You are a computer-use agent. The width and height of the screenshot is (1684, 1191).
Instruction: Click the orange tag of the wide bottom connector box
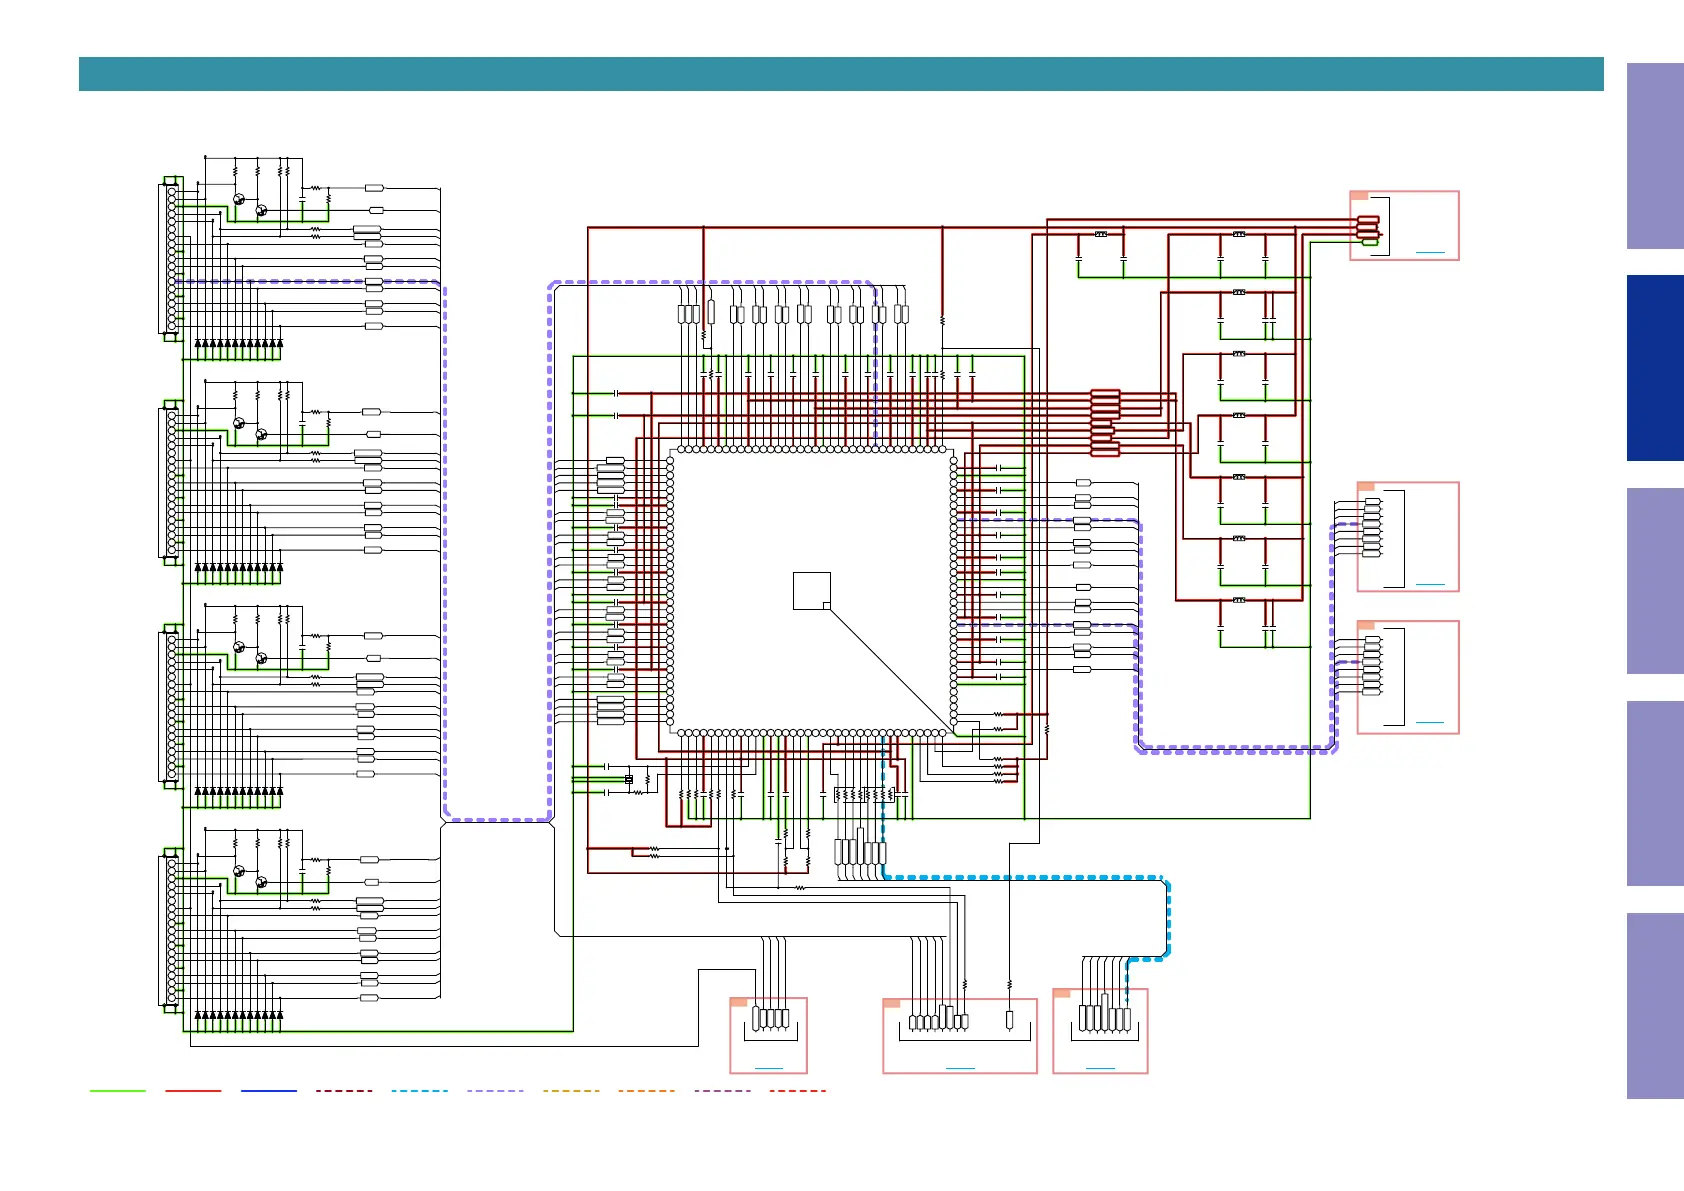[x=892, y=1003]
